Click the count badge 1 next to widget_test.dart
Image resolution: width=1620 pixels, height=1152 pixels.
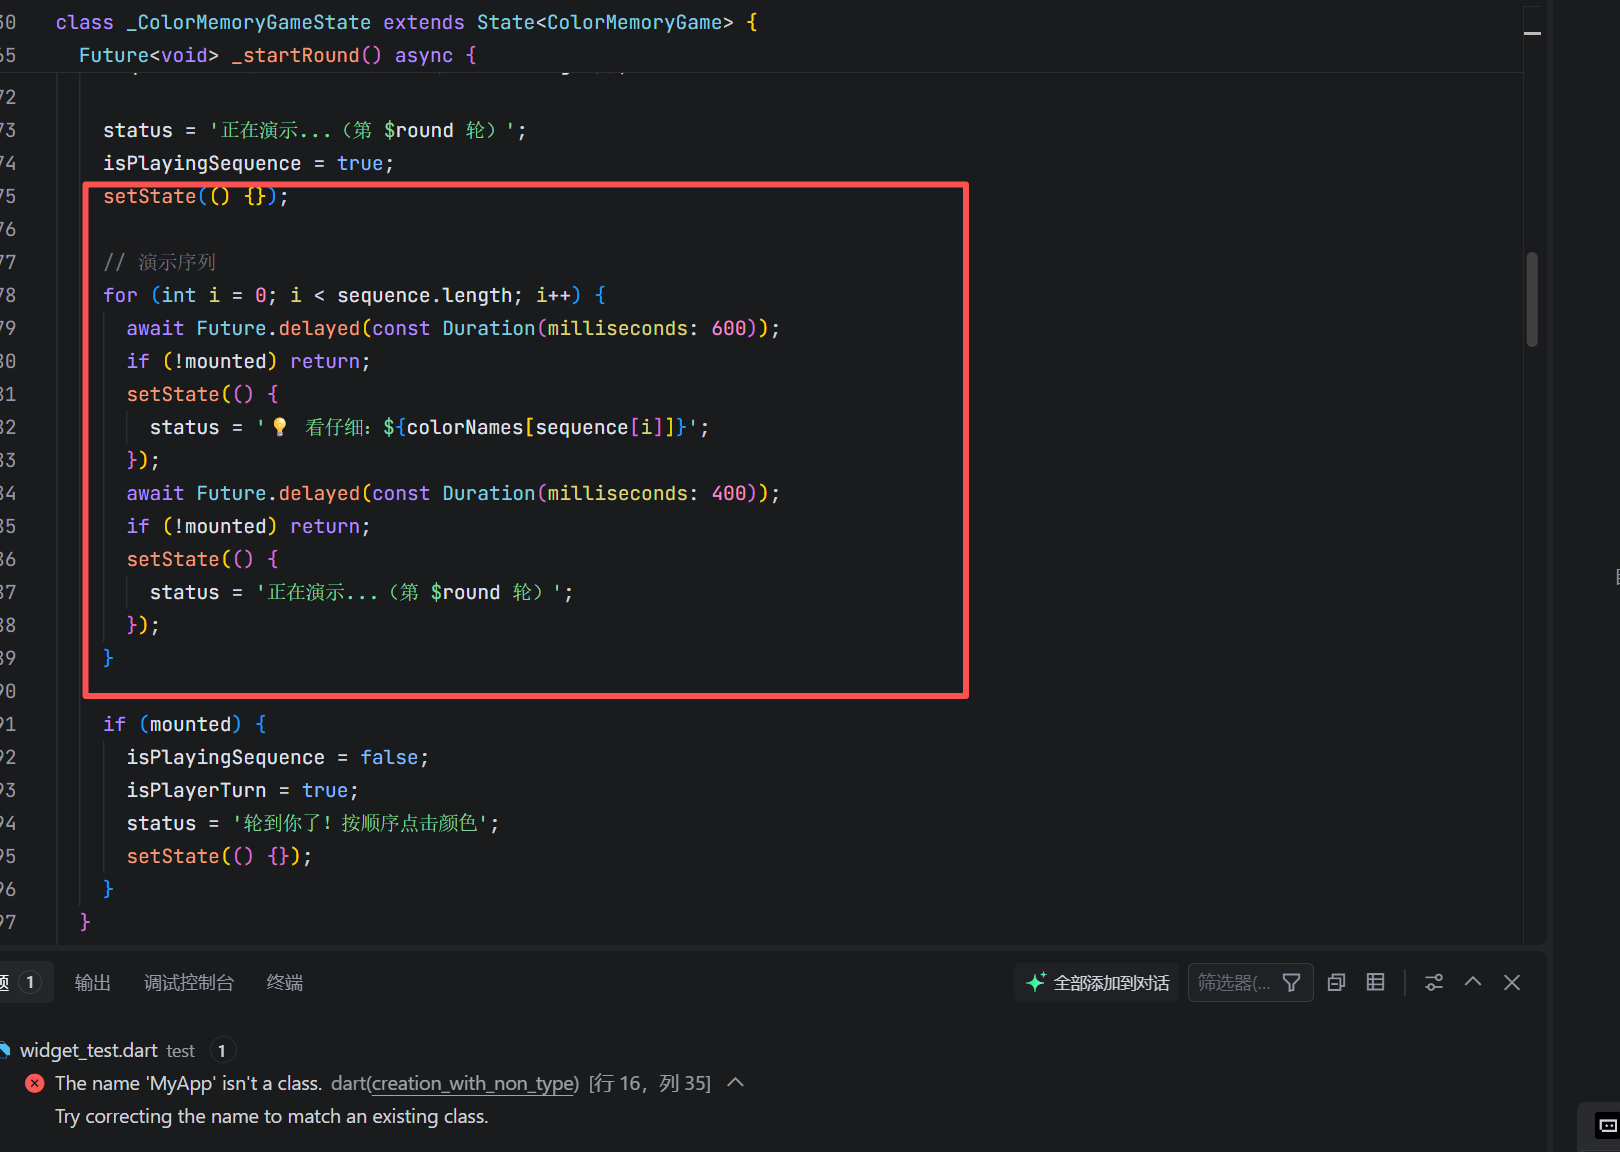(x=222, y=1050)
